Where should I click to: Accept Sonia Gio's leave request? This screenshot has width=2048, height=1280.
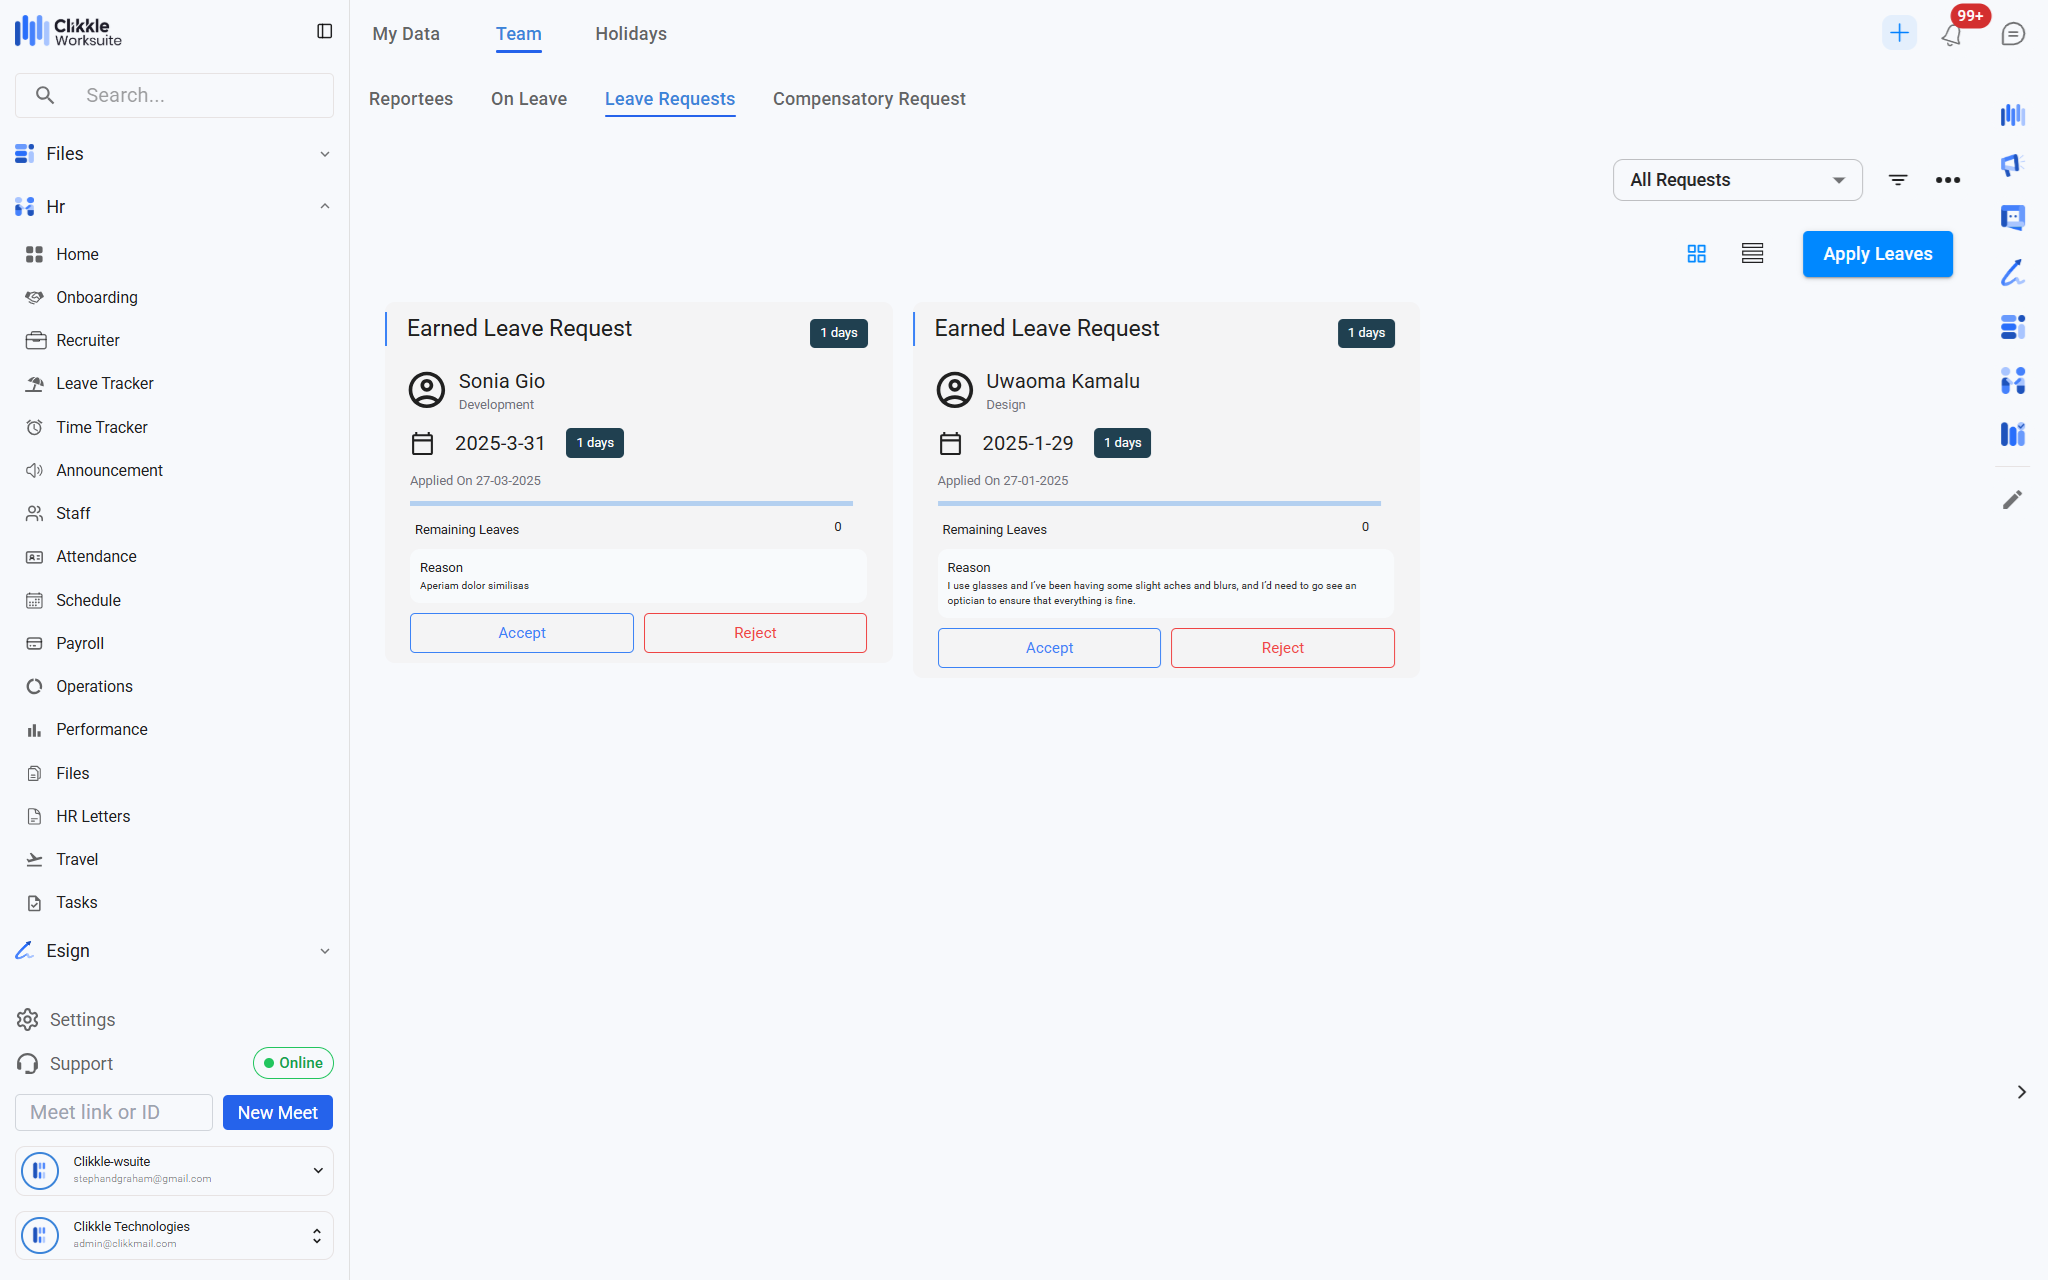(x=521, y=633)
